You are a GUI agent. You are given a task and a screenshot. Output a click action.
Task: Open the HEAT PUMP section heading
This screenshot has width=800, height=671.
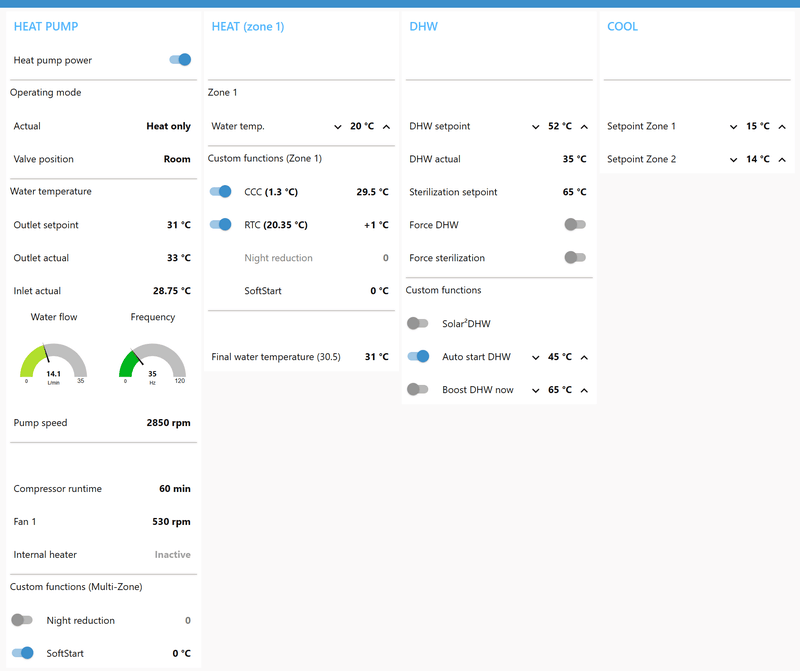[46, 27]
